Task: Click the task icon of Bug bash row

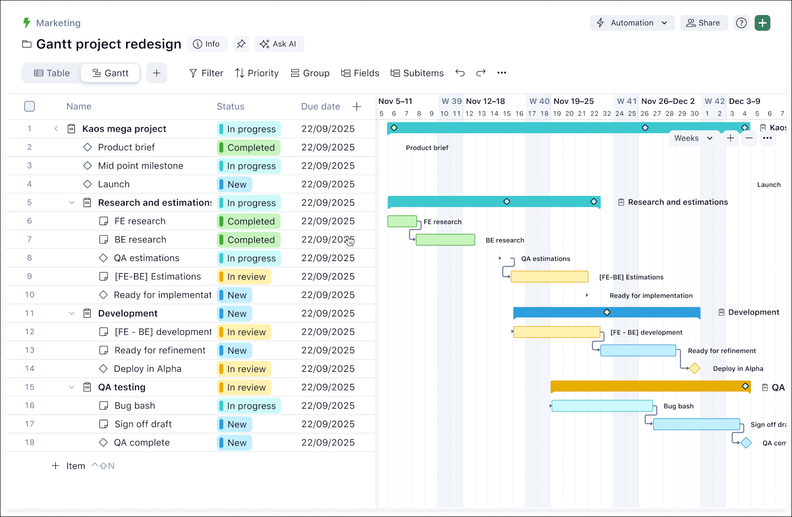Action: (103, 405)
